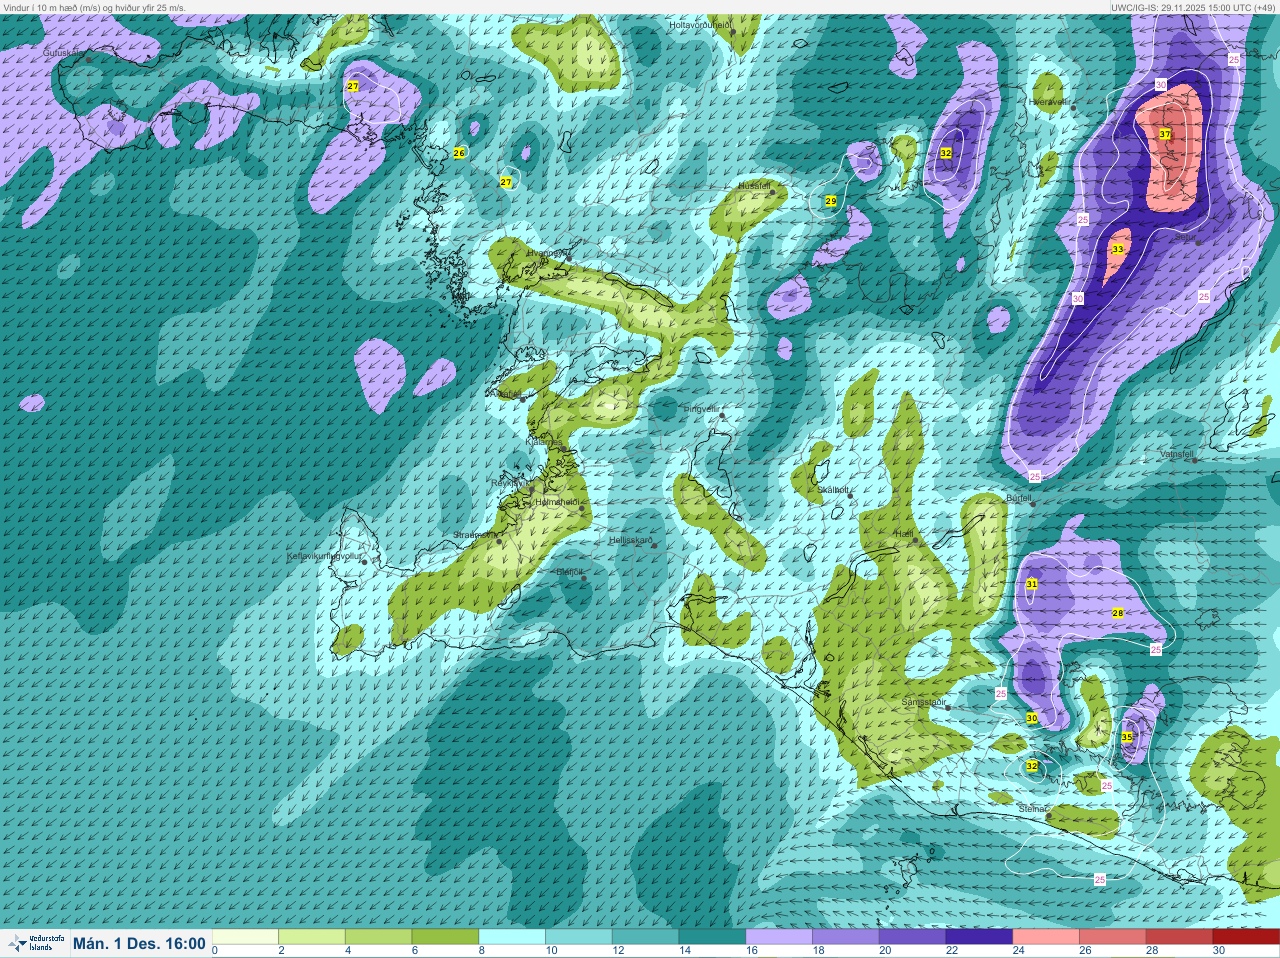
Task: Click the forecast time Mán. 1 Des. 16:00
Action: click(x=139, y=943)
